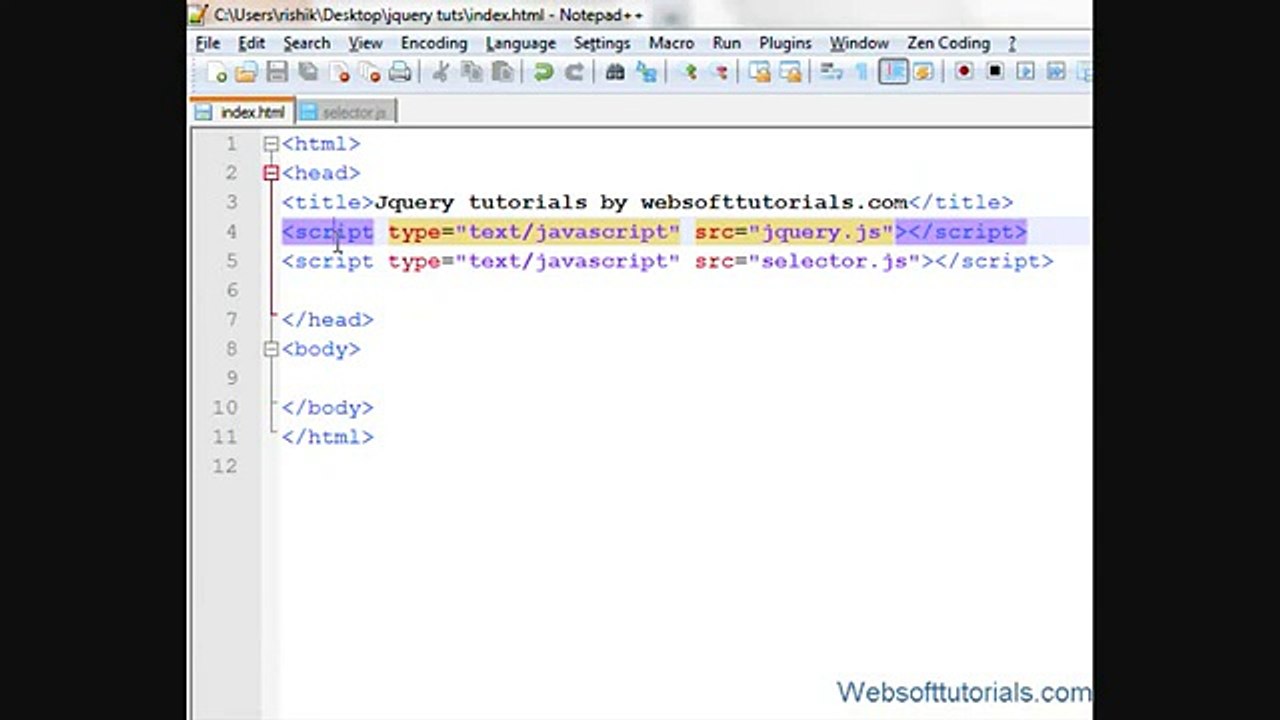Click the Open file folder icon
Image resolution: width=1280 pixels, height=720 pixels.
tap(246, 72)
